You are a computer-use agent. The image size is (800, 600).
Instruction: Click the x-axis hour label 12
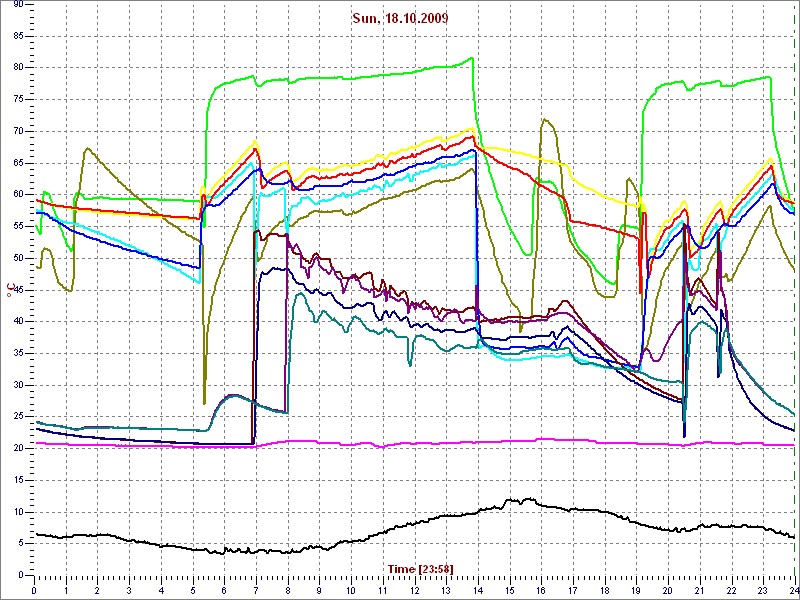point(414,590)
